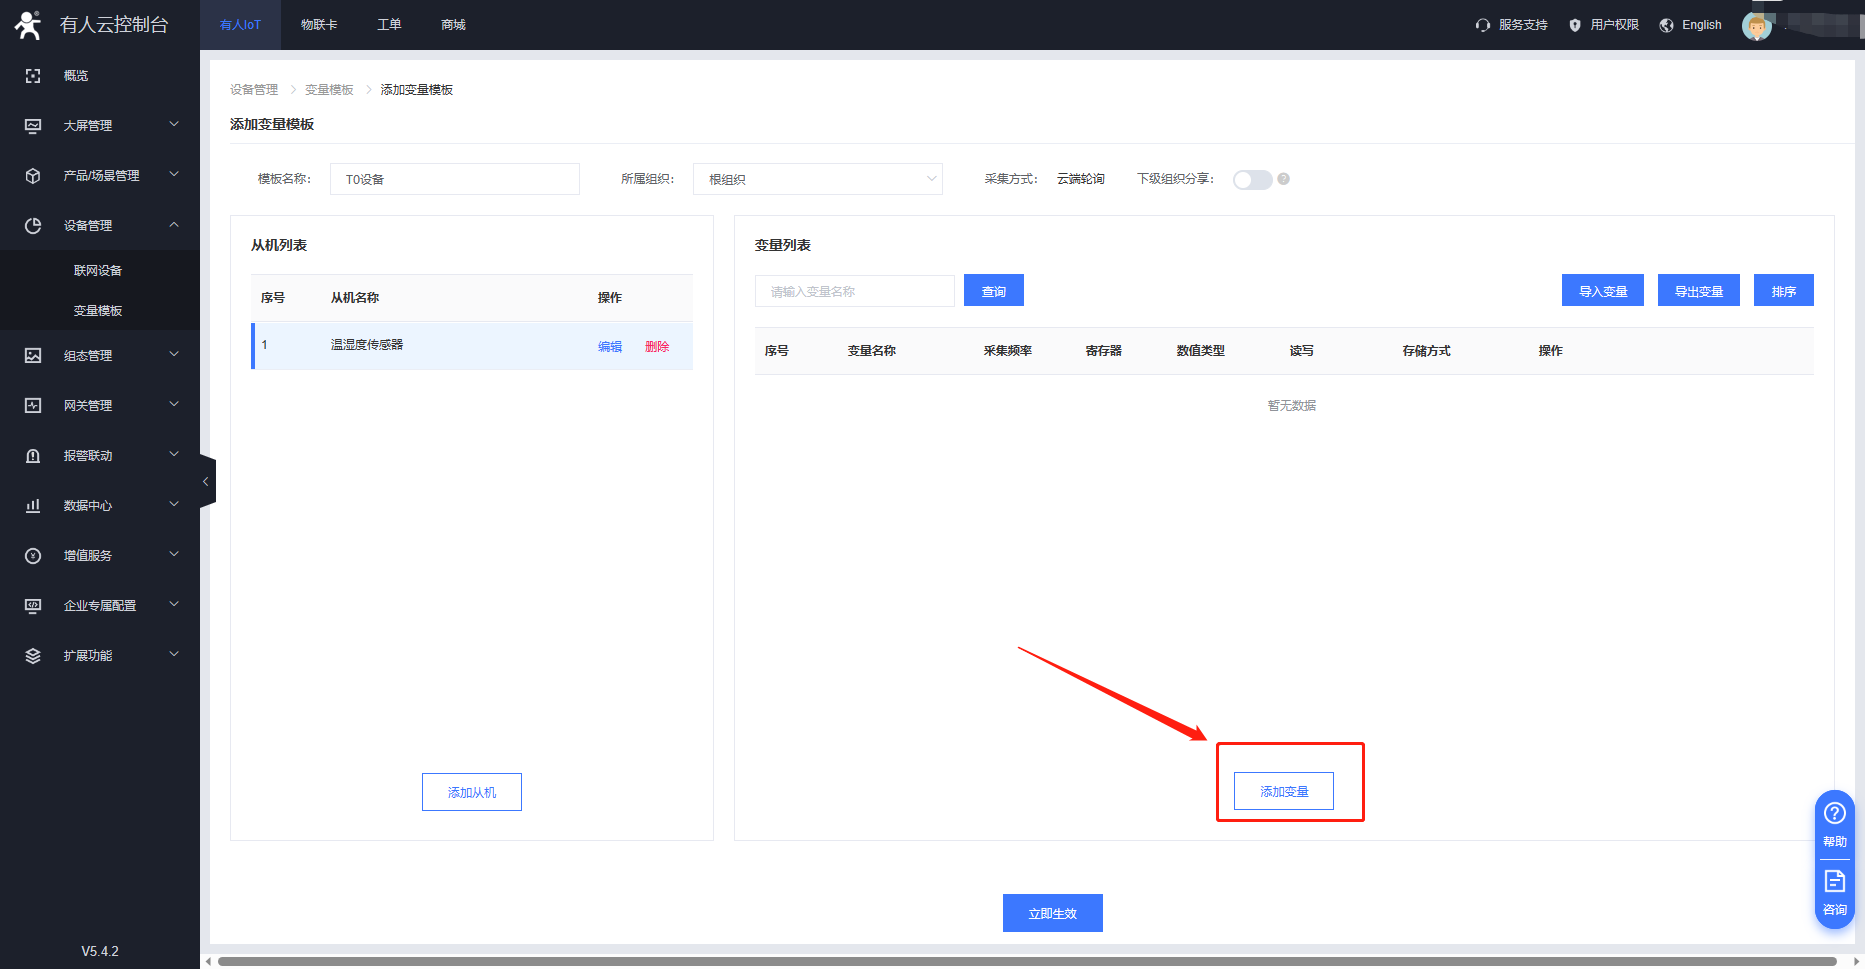Viewport: 1865px width, 969px height.
Task: Click the 大屏管理 screen icon
Action: [x=33, y=126]
